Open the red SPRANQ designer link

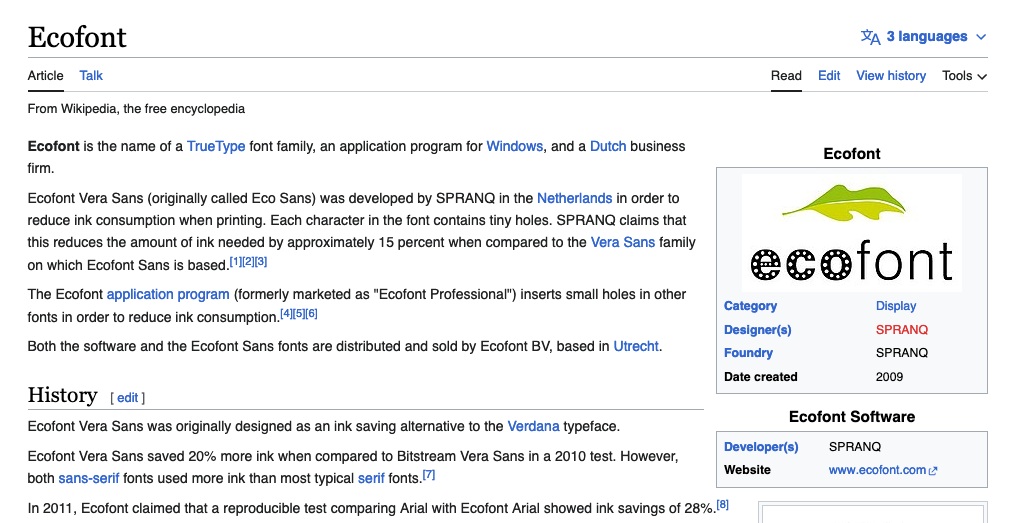(902, 330)
